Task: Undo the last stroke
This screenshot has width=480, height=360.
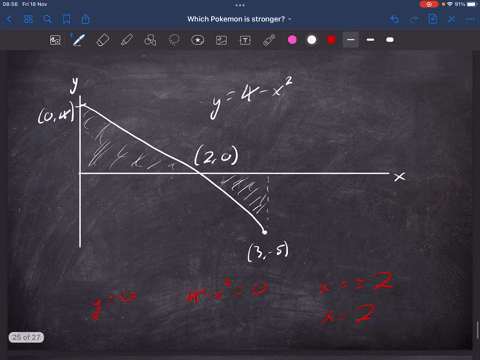Action: click(395, 19)
